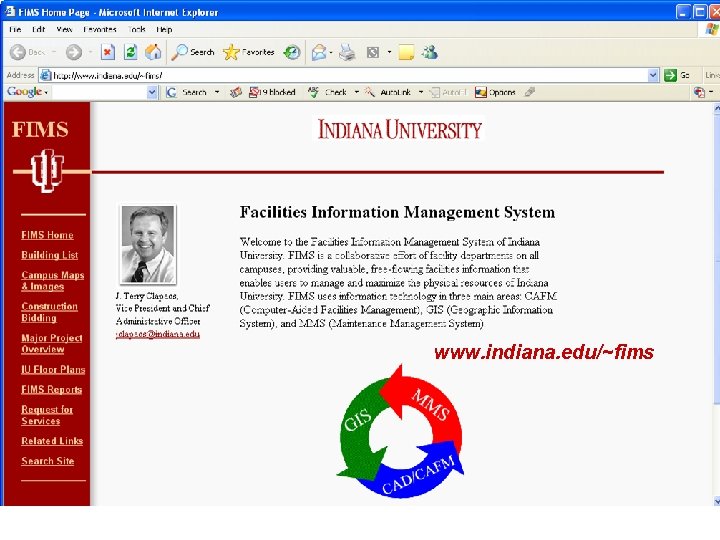Click the Forward navigation arrow

73,52
